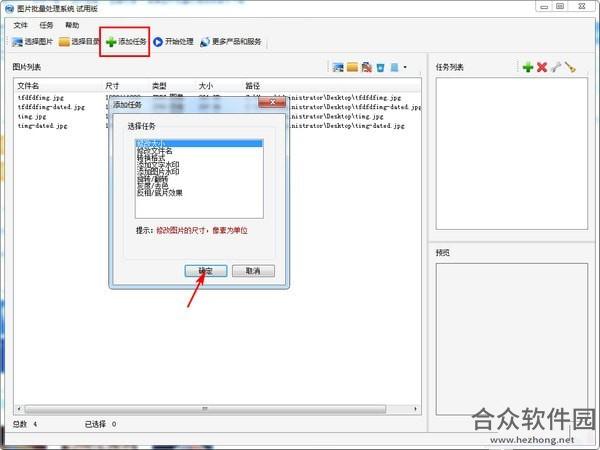Viewport: 600px width, 450px height.
Task: Click the add-image icon in 图片列表 header
Action: pyautogui.click(x=338, y=67)
